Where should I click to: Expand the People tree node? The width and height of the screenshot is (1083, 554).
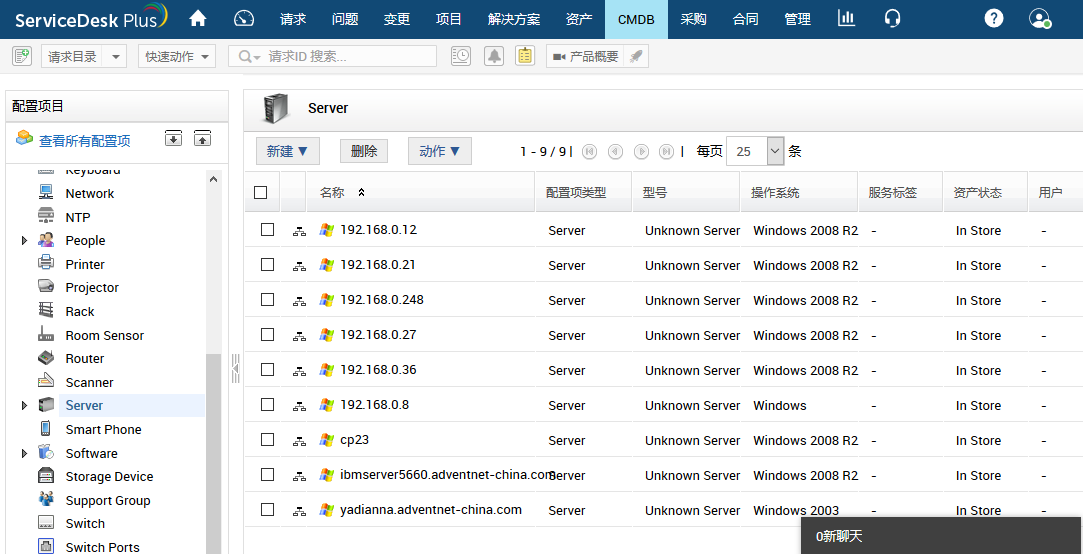(24, 241)
